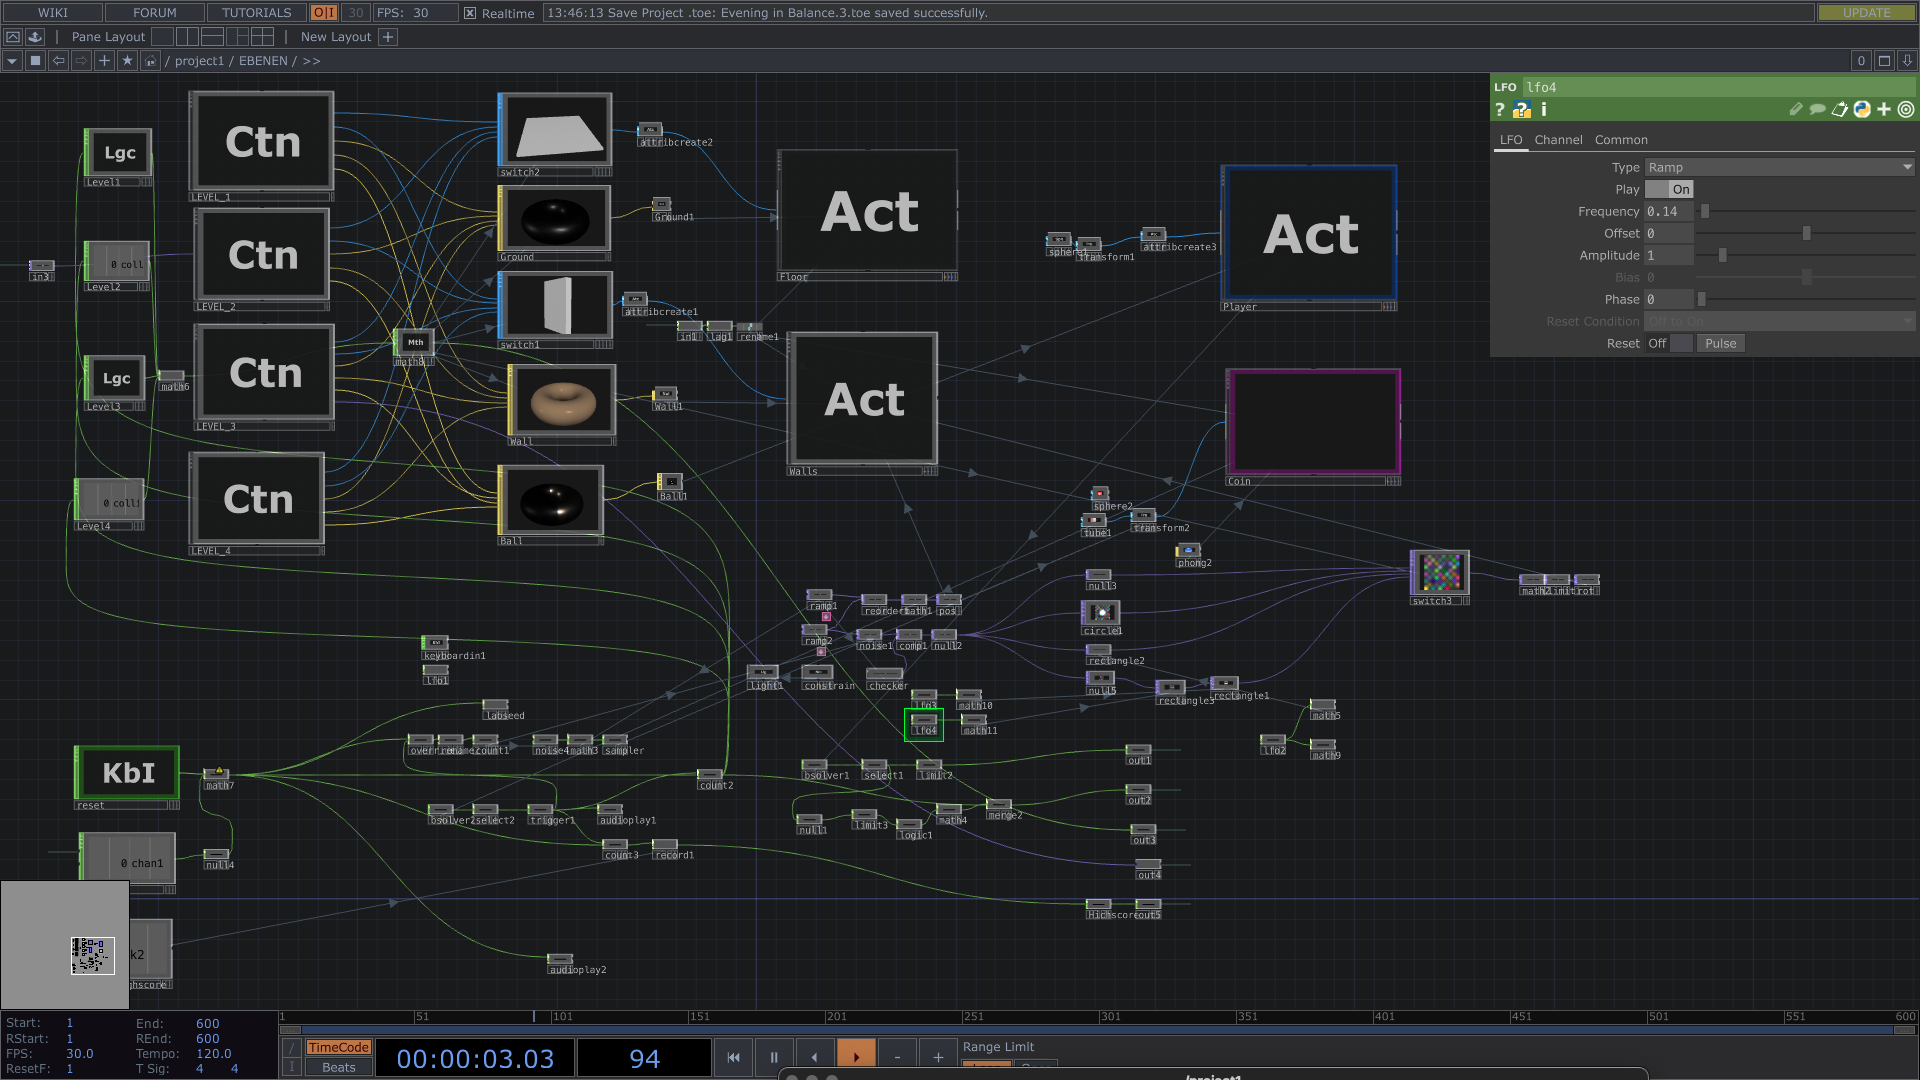Image resolution: width=1920 pixels, height=1080 pixels.
Task: Open the pane type dropdown arrow
Action: [x=12, y=61]
